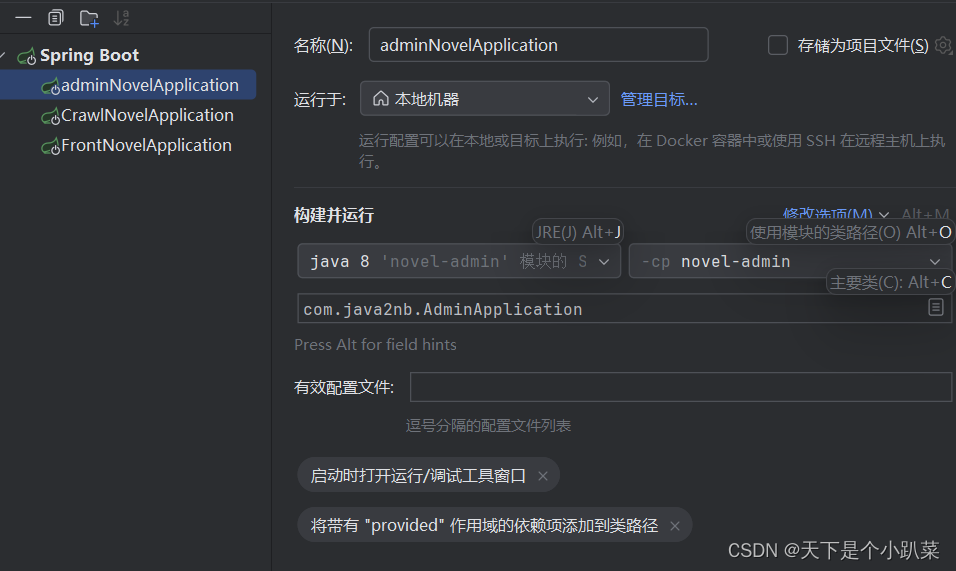Click the browse main class icon
Viewport: 956px width, 571px height.
[x=936, y=307]
